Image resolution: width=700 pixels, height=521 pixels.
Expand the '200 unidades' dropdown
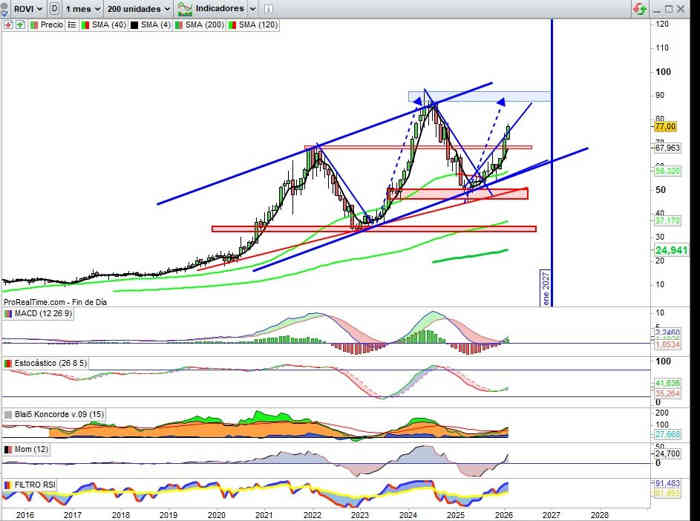[x=137, y=8]
